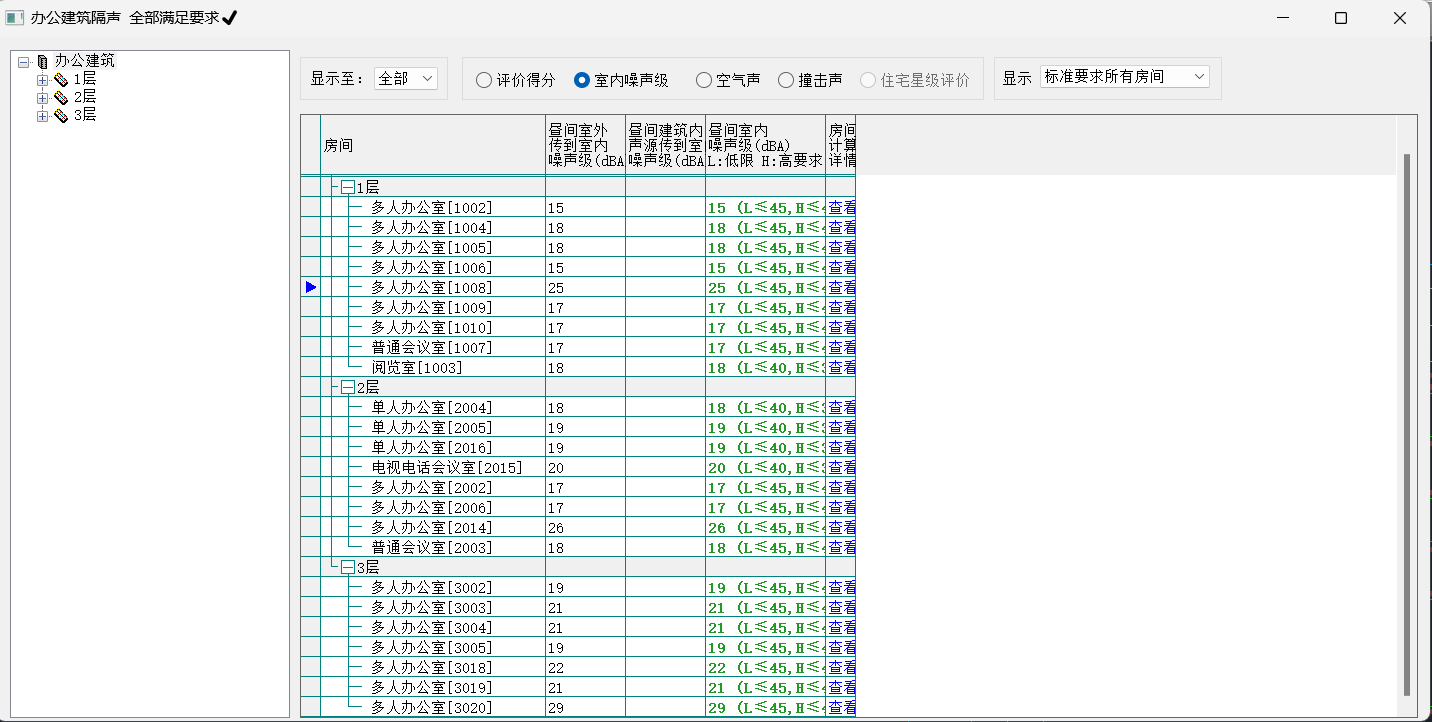Collapse the 3层 group in table

pos(347,567)
